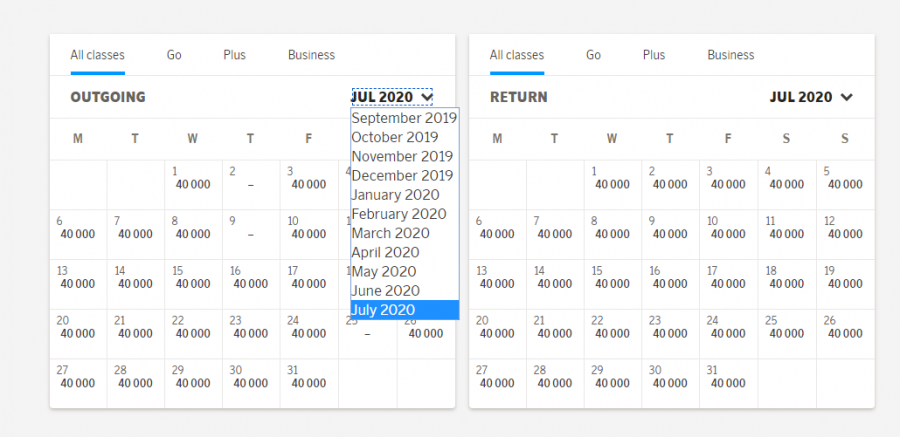The image size is (900, 437).
Task: Pick December 2019 from the month options
Action: coord(402,175)
